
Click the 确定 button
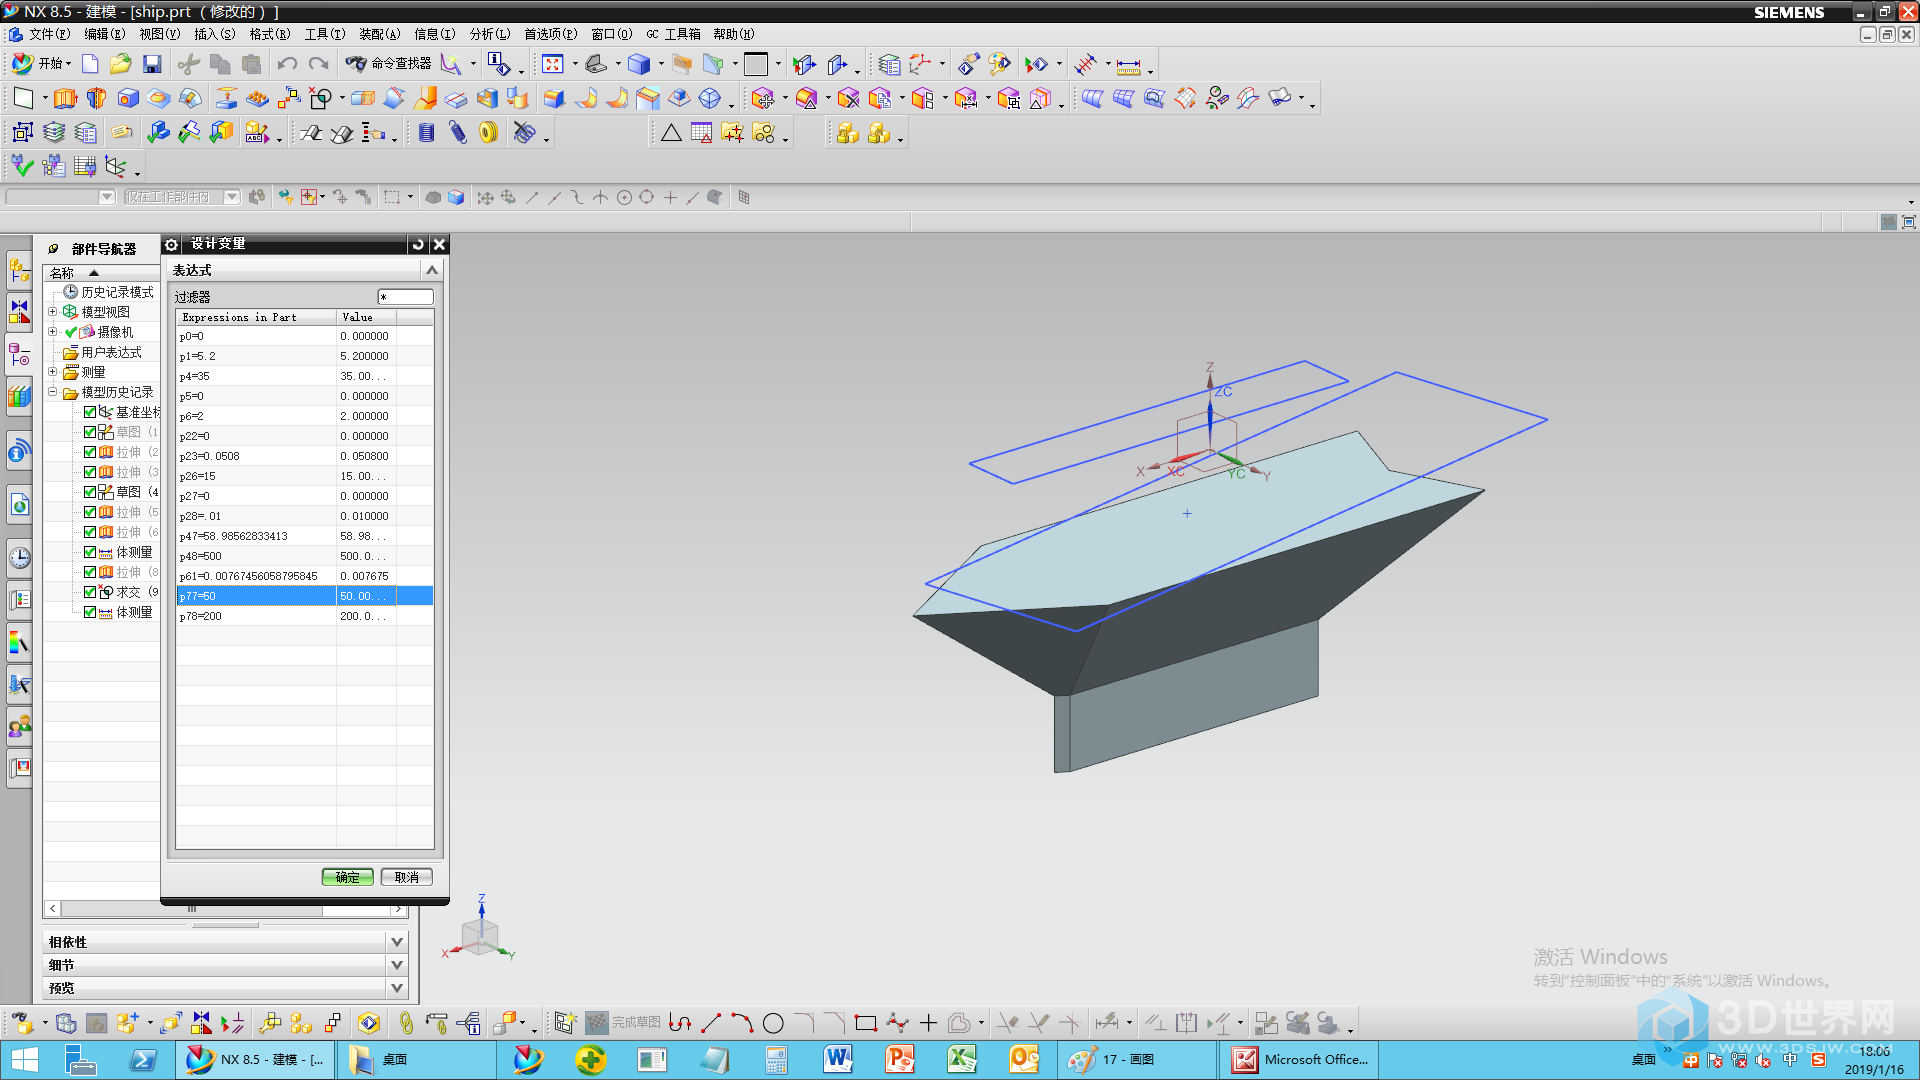(347, 877)
